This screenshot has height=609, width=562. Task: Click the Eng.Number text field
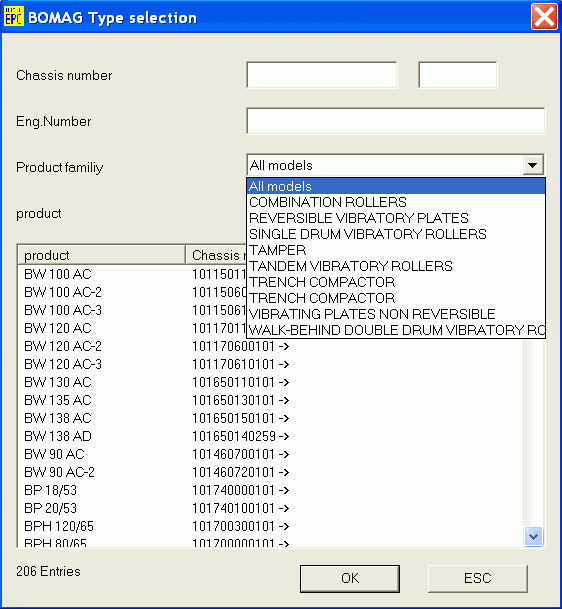click(395, 121)
